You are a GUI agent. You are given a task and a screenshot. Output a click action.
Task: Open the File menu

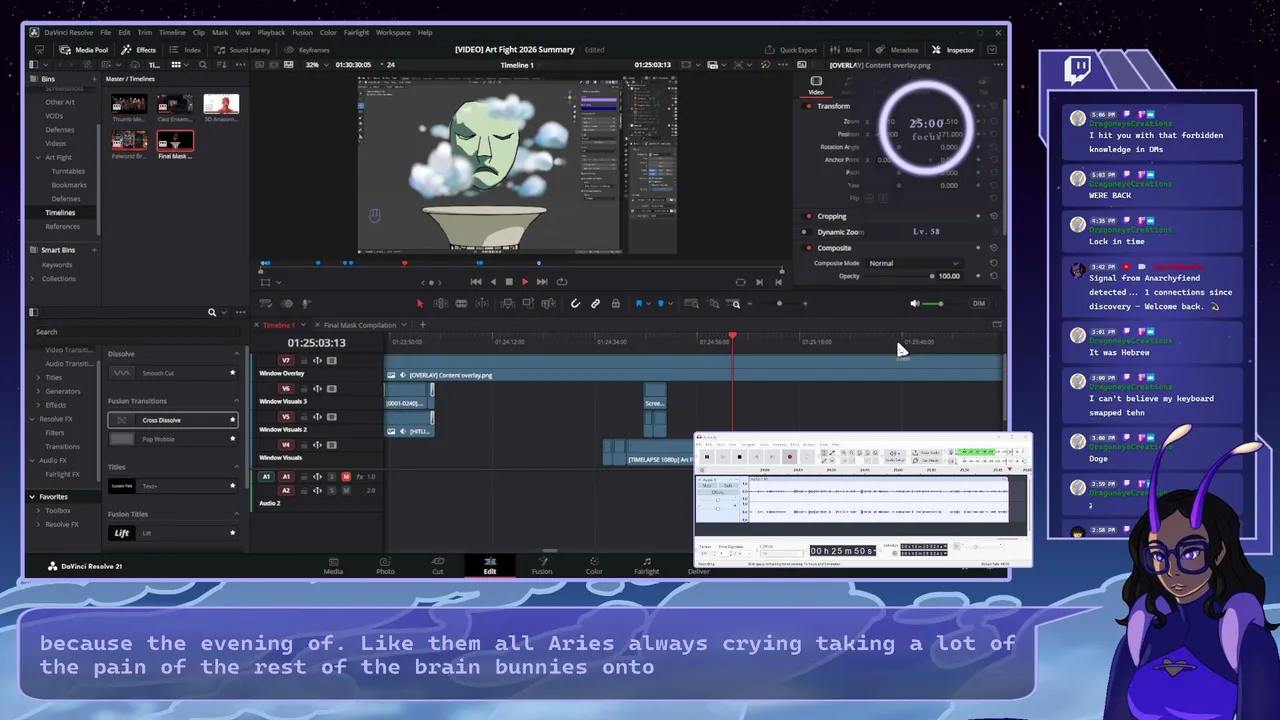click(x=105, y=32)
